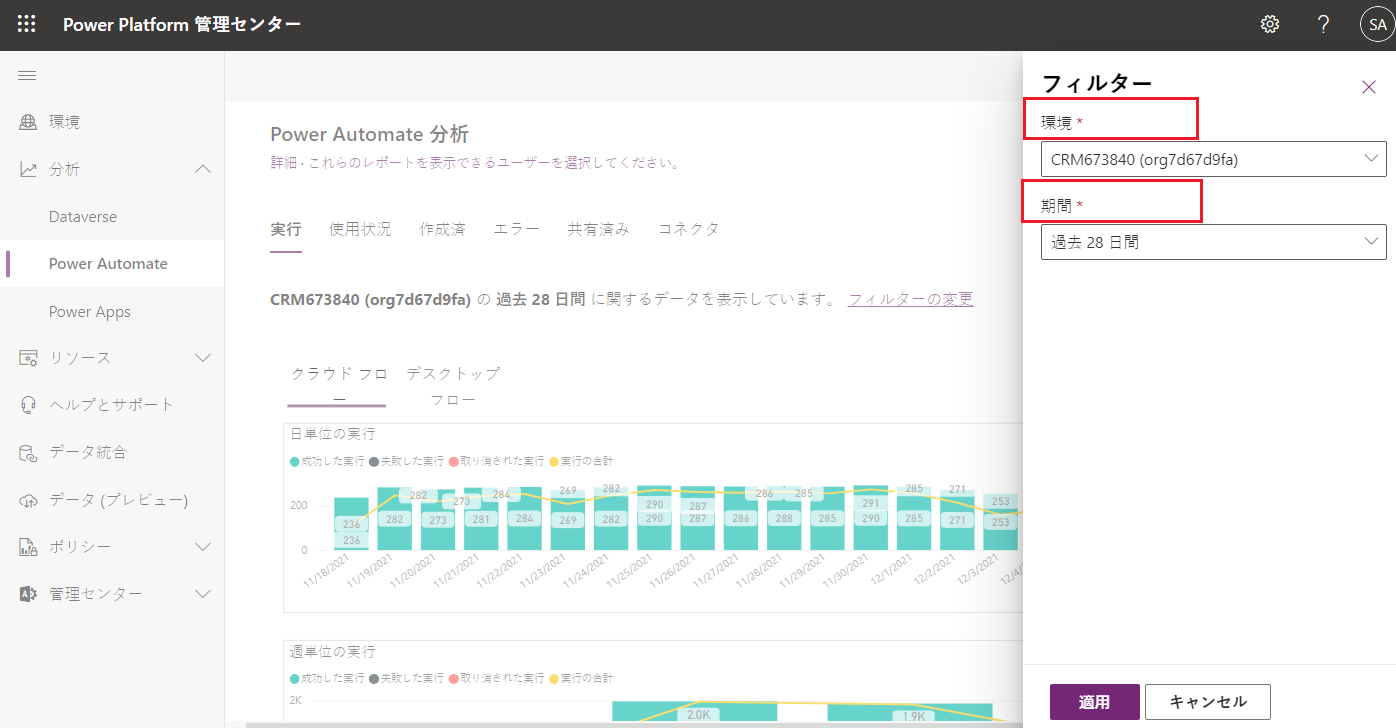Viewport: 1396px width, 728px height.
Task: Click the 12/1/2021 bar in daily chart
Action: tap(914, 518)
